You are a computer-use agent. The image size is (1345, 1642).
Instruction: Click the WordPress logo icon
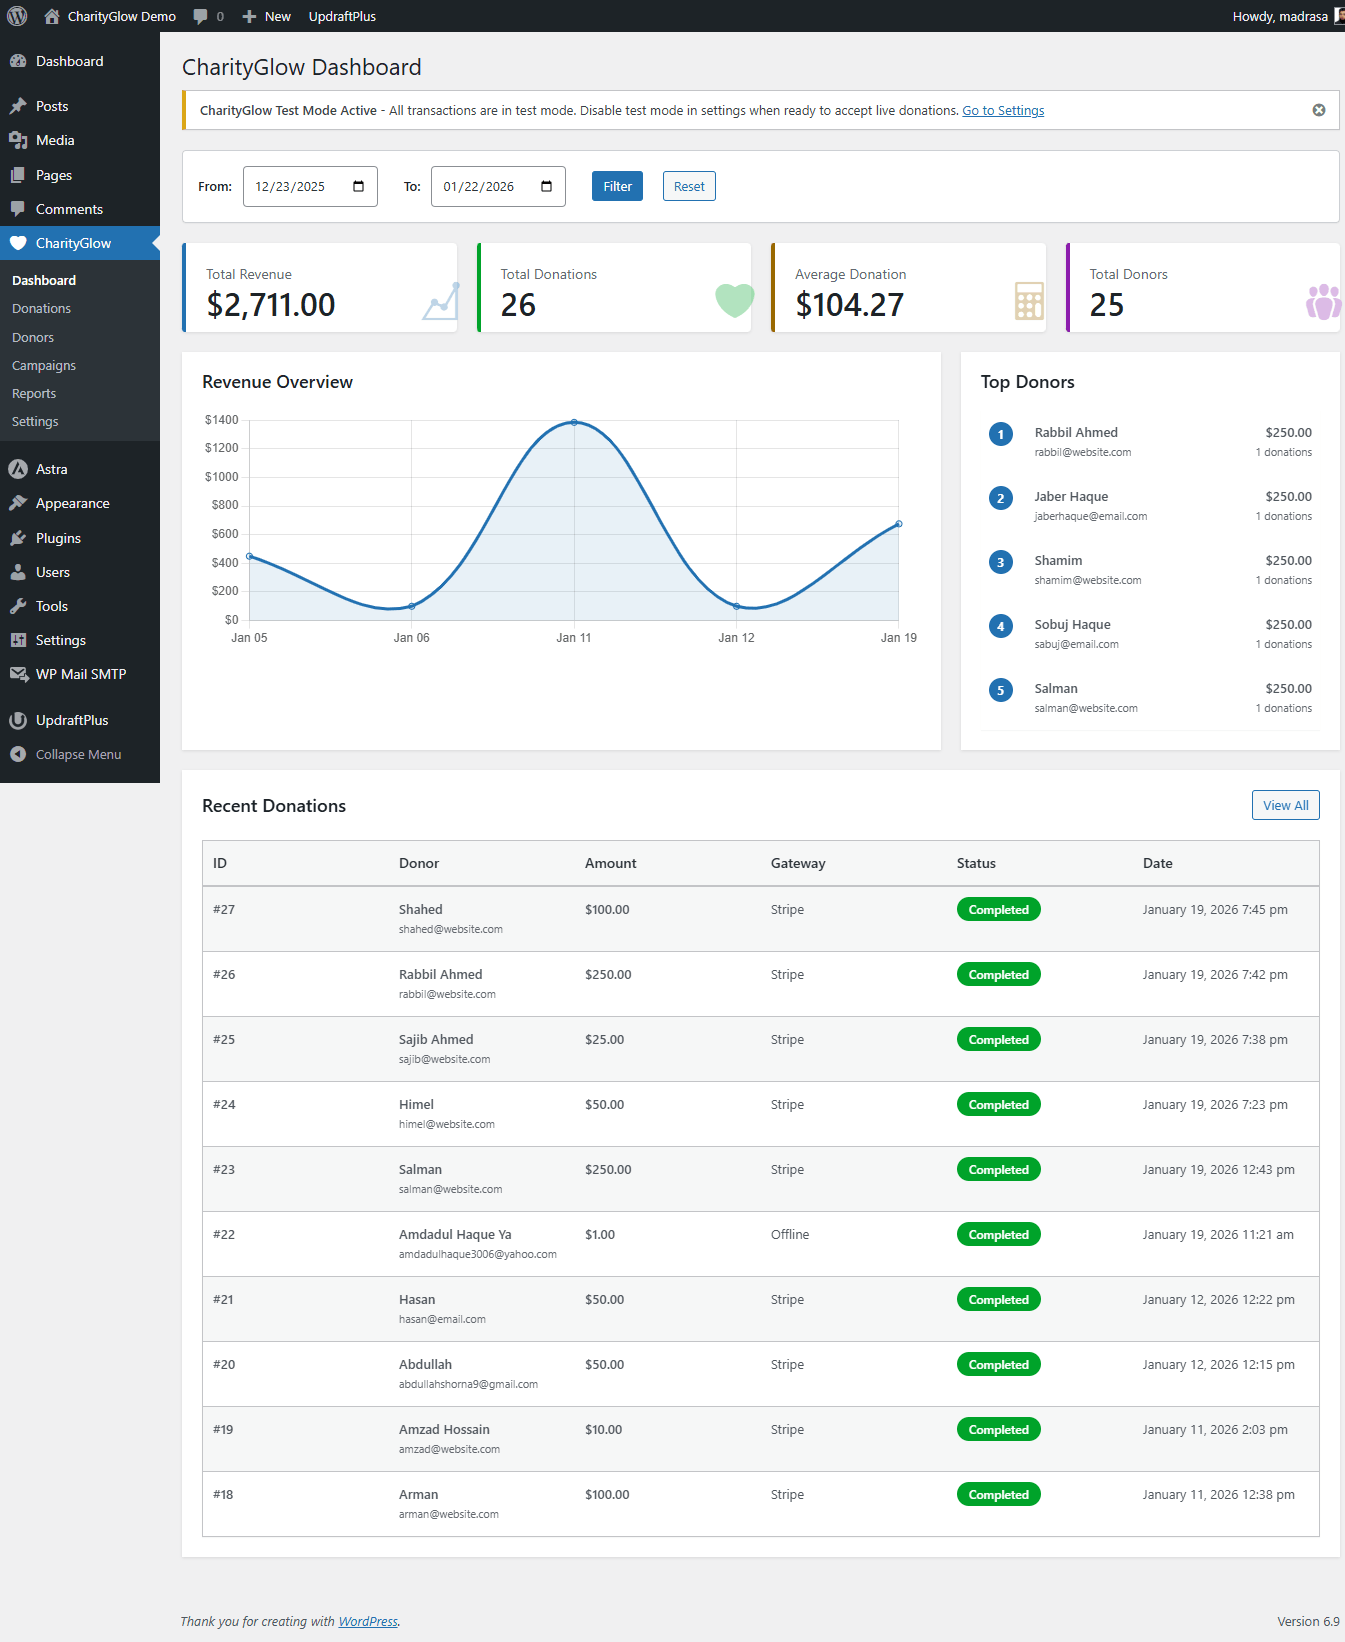(x=17, y=16)
